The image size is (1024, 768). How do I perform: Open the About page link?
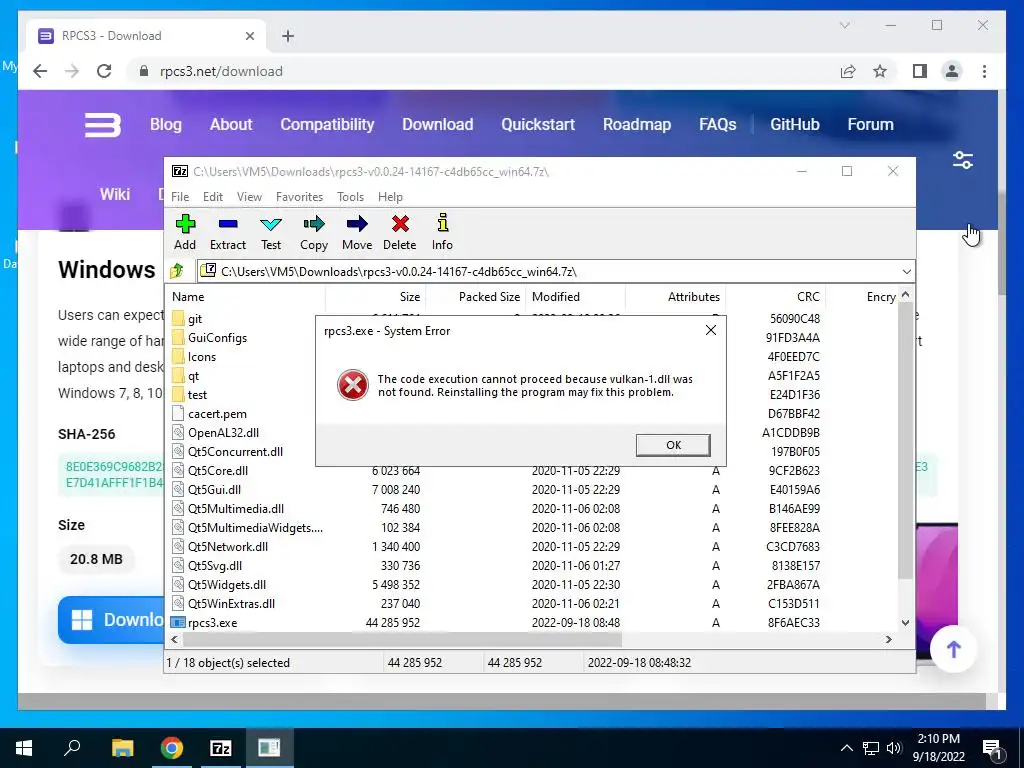(x=231, y=124)
